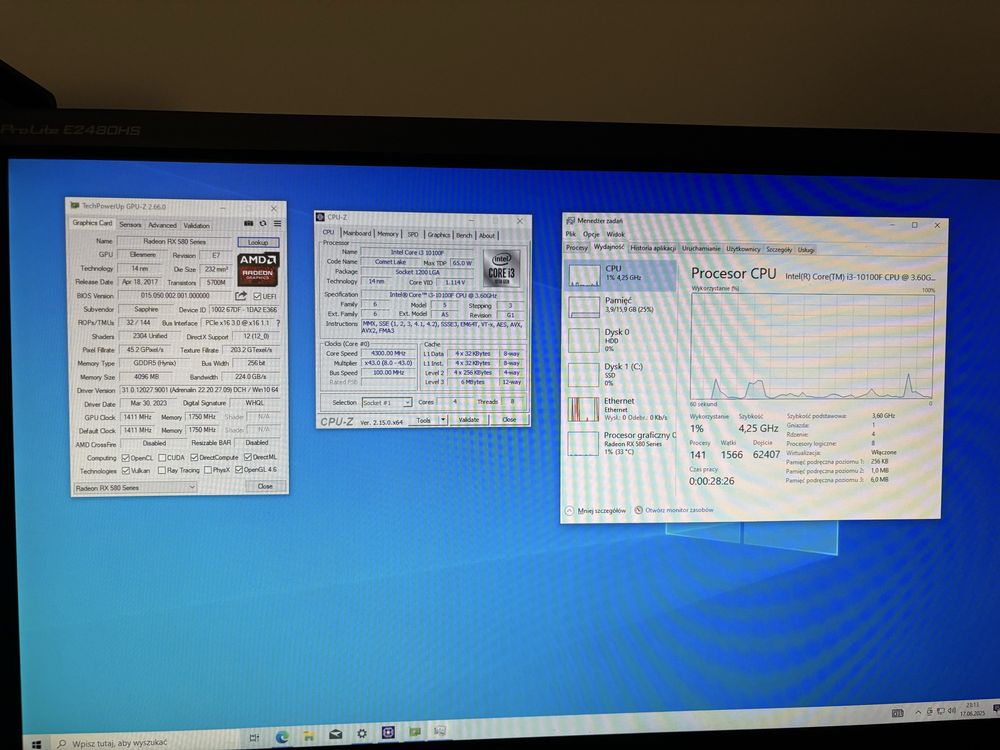This screenshot has width=1000, height=750.
Task: Open GPU-Z hamburger menu icon
Action: pyautogui.click(x=277, y=223)
